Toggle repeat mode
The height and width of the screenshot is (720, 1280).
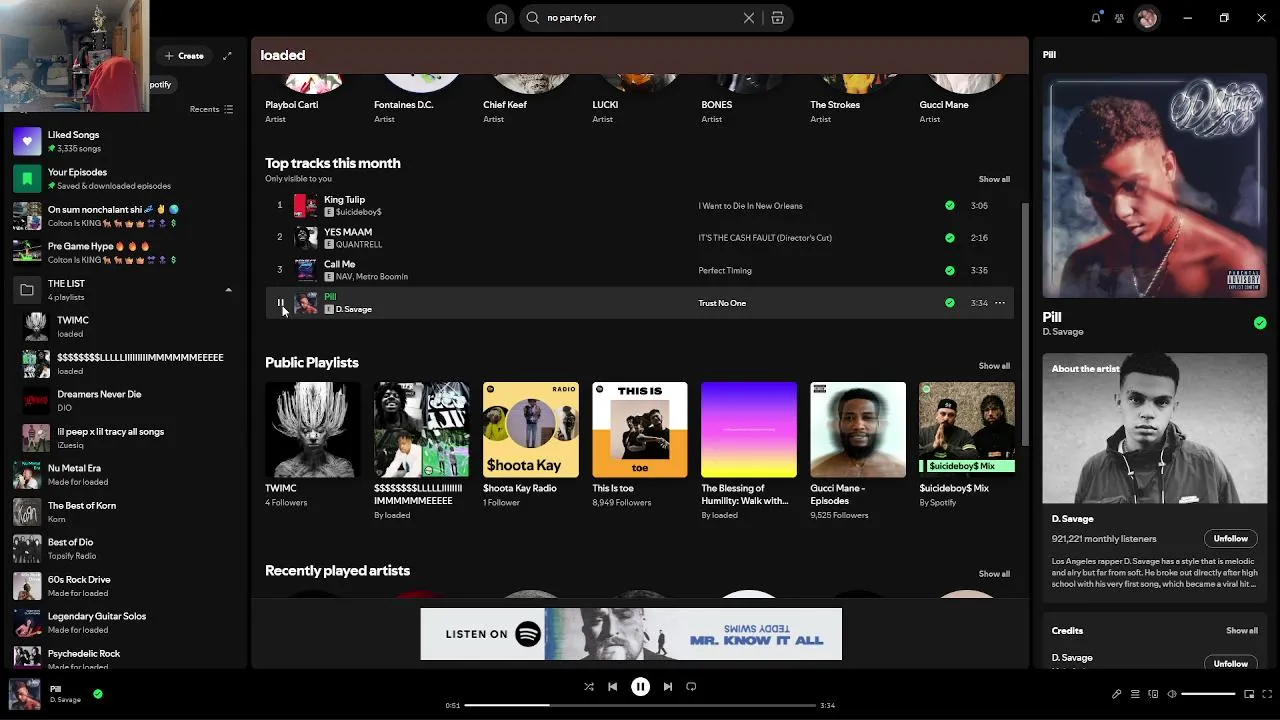691,687
